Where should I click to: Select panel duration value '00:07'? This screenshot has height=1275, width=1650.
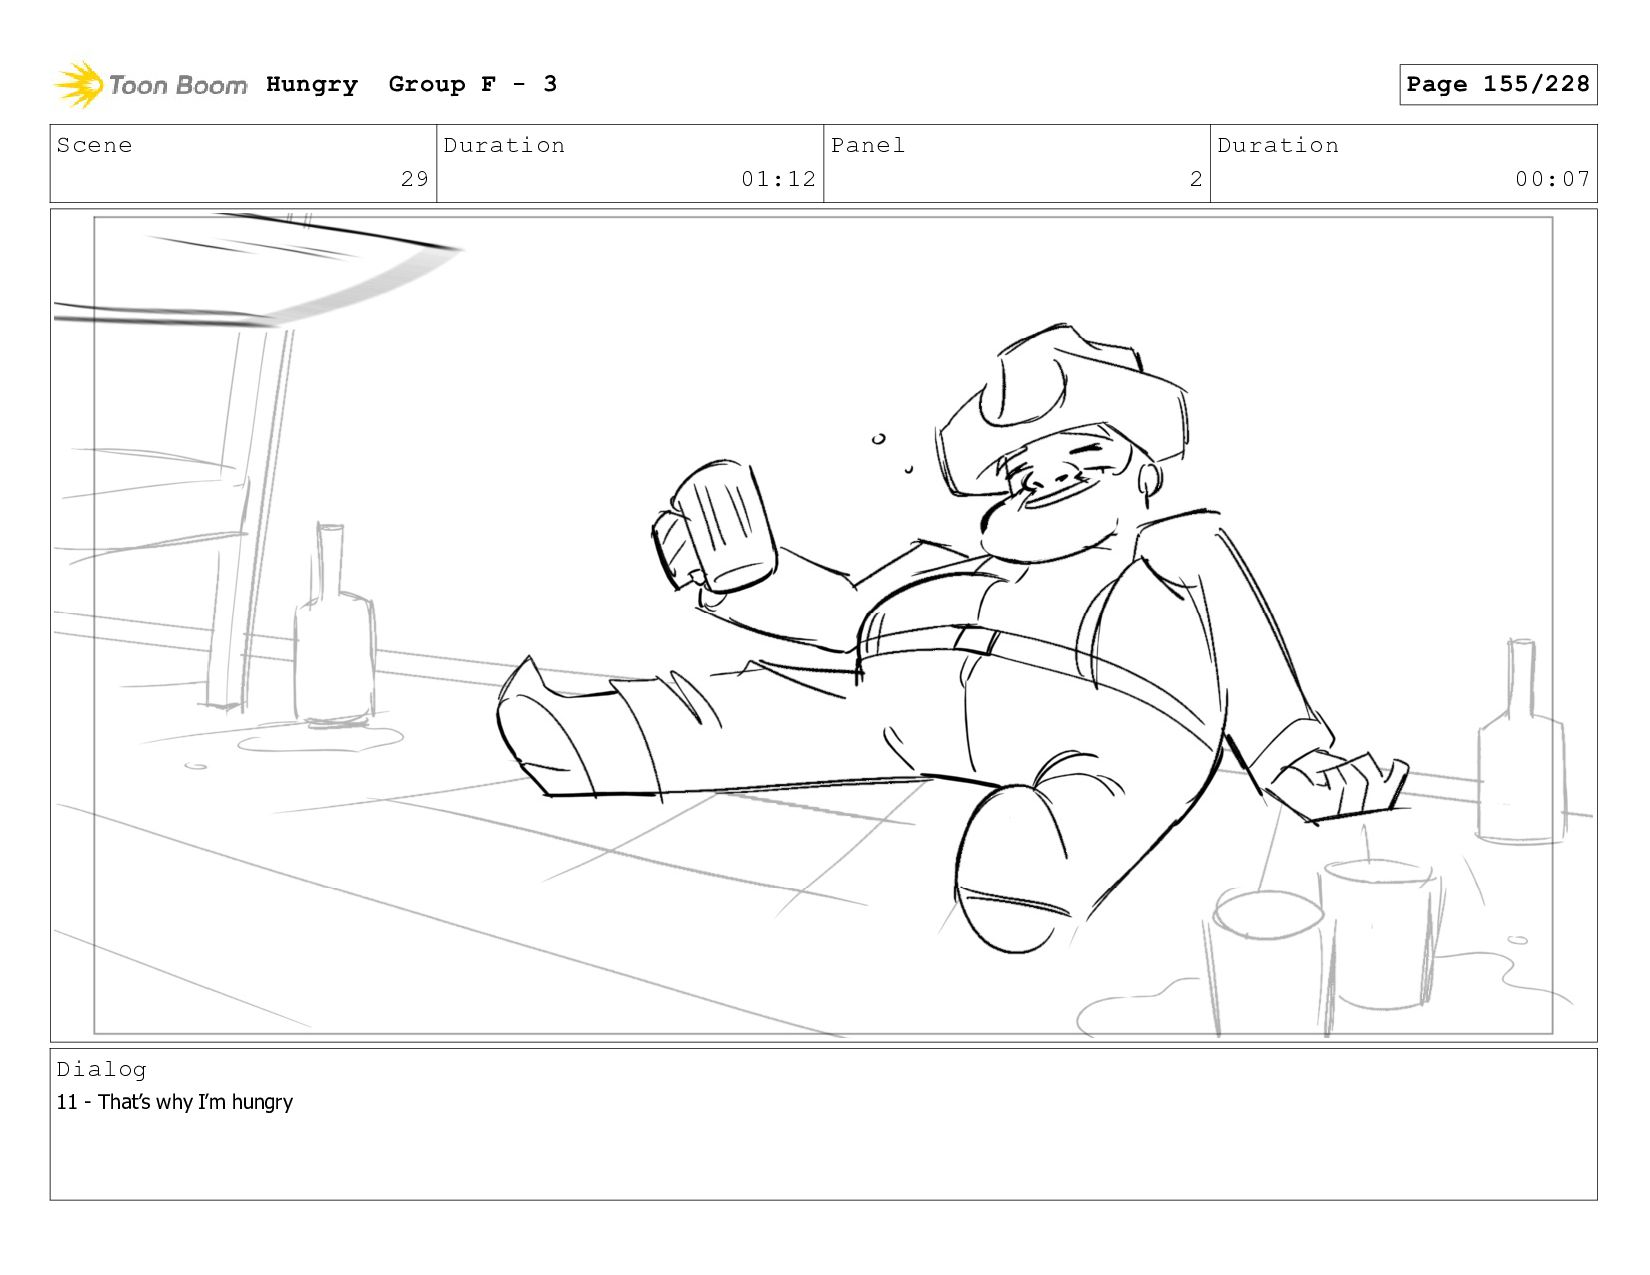click(x=1553, y=179)
